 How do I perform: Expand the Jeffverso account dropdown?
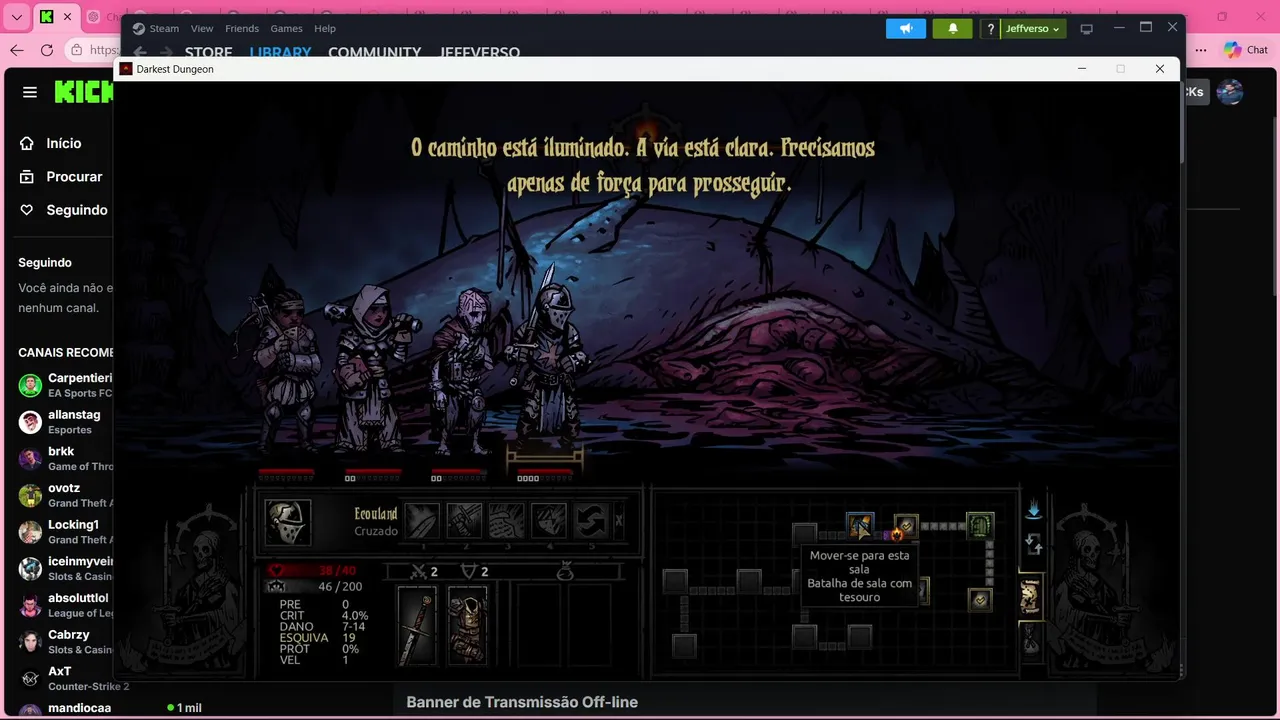pos(1033,29)
